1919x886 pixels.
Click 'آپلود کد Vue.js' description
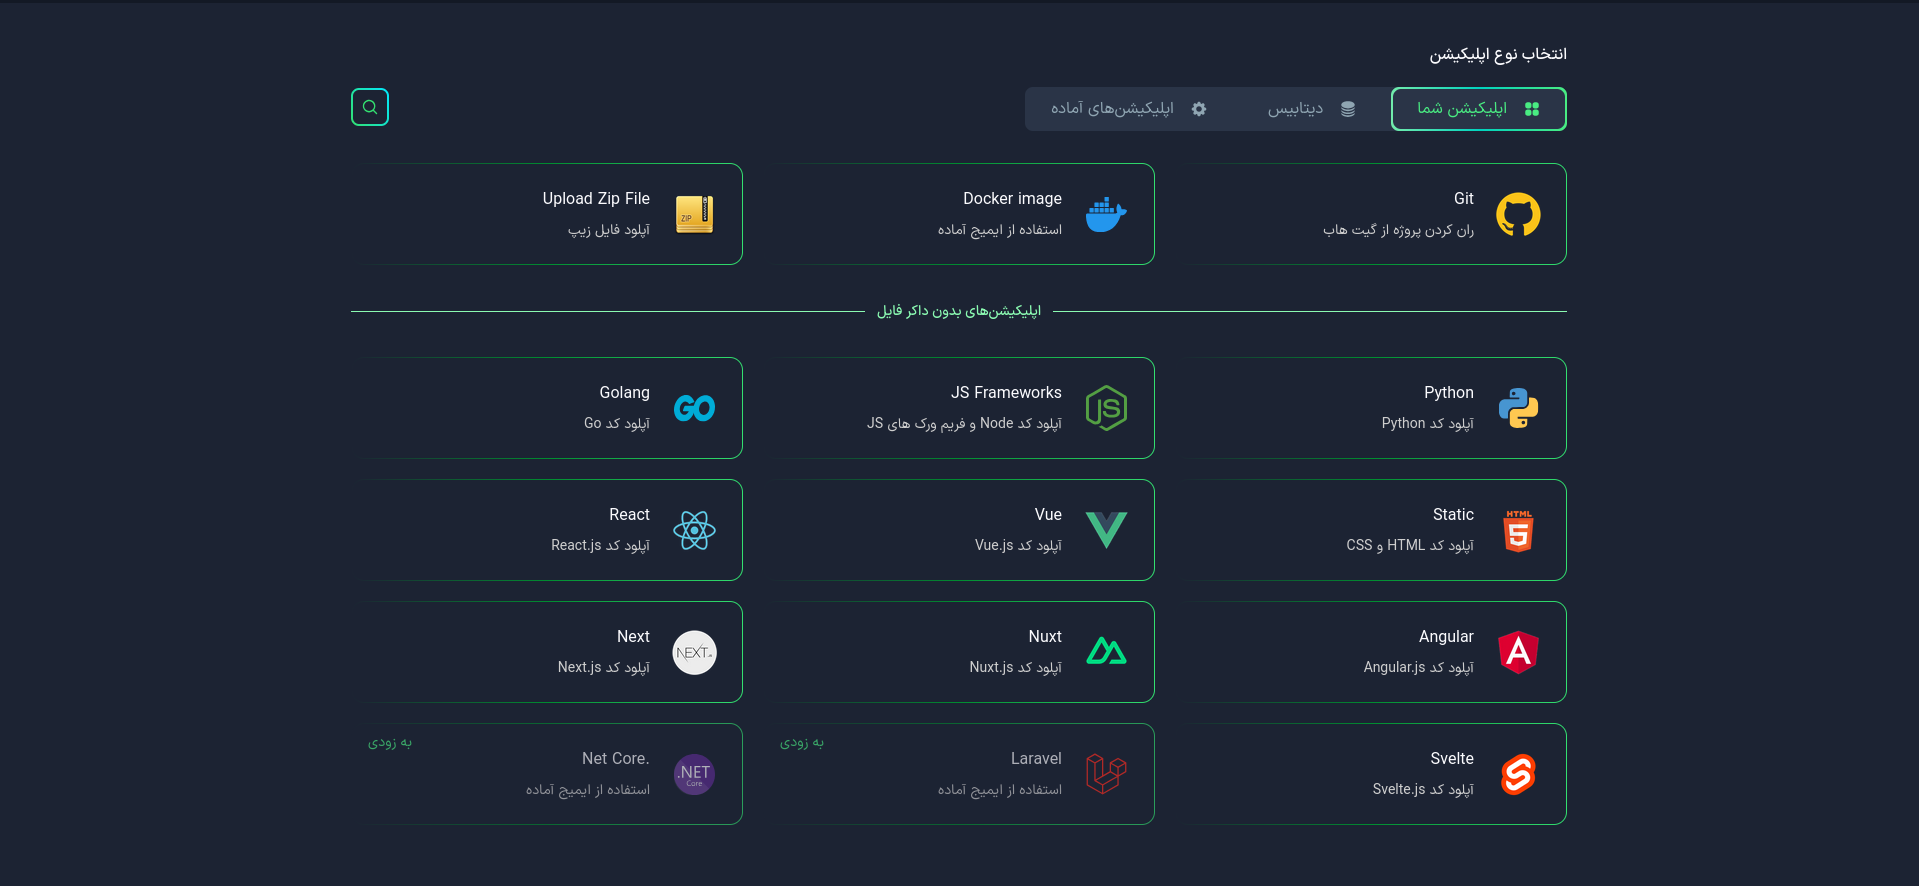tap(1018, 546)
